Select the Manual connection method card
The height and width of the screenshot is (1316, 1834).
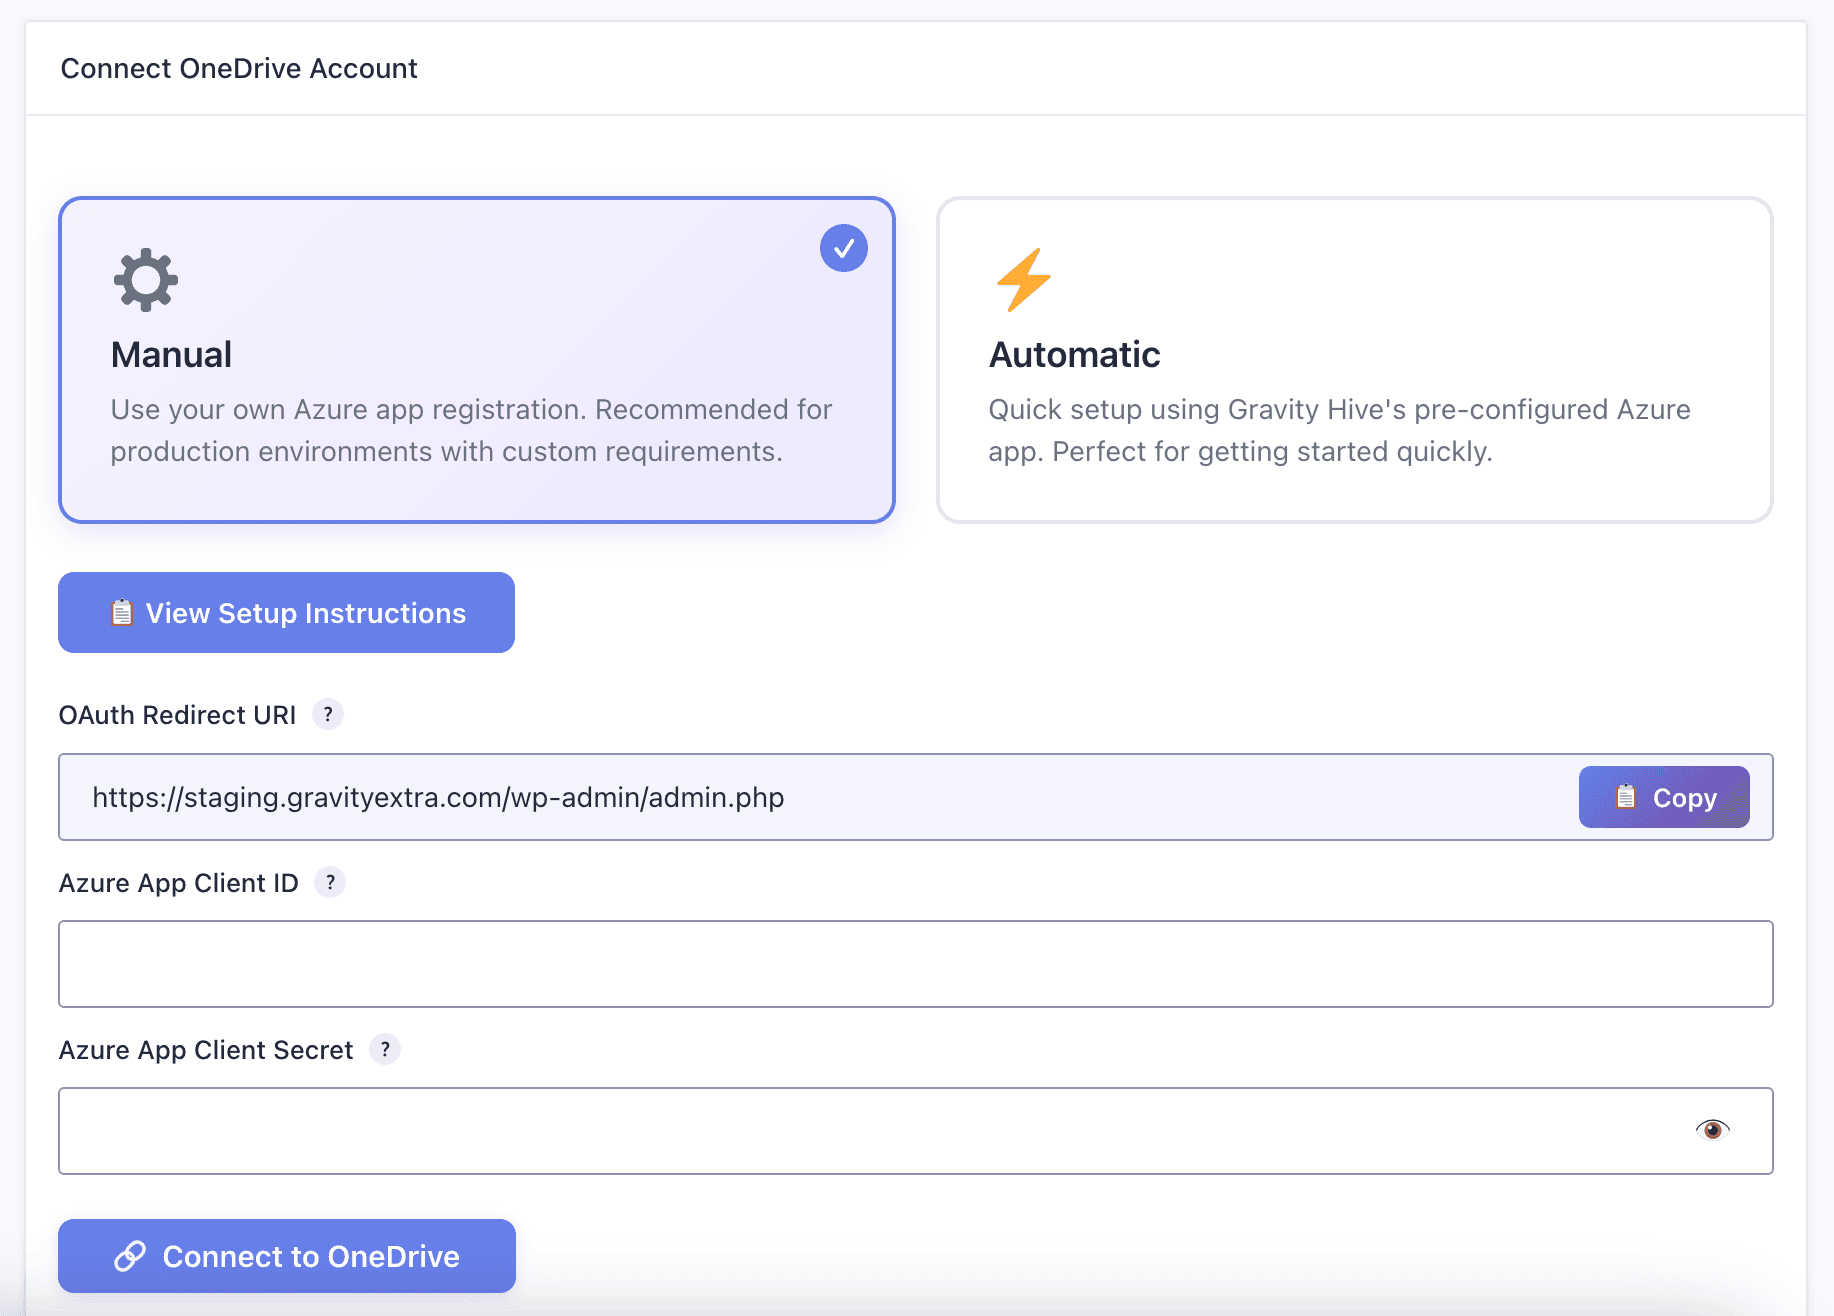coord(476,360)
